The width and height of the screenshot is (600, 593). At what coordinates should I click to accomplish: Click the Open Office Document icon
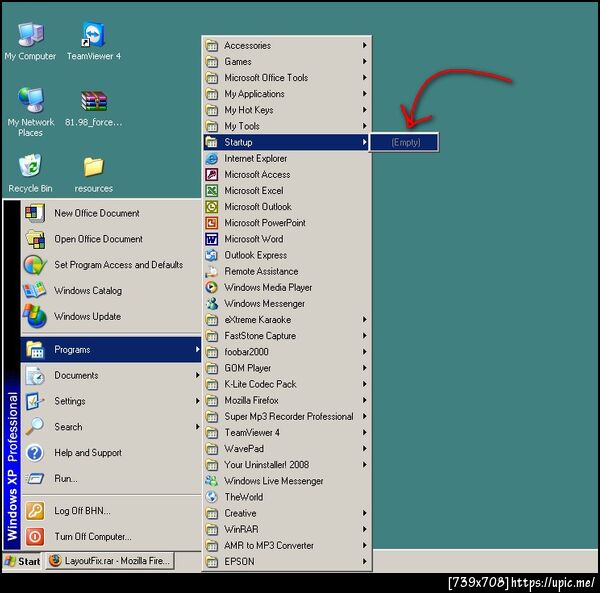[35, 239]
